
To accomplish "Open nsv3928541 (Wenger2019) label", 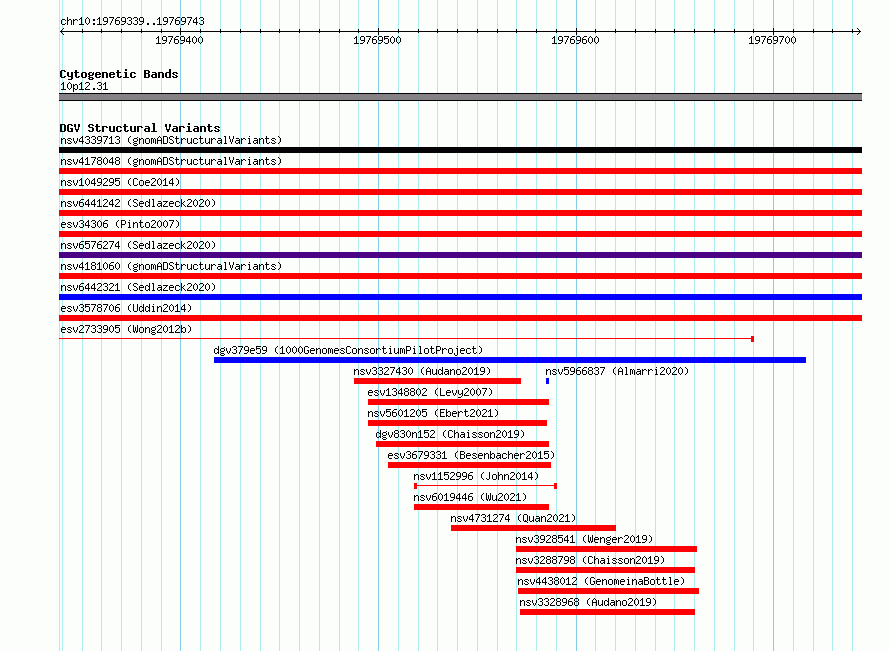I will pyautogui.click(x=584, y=539).
